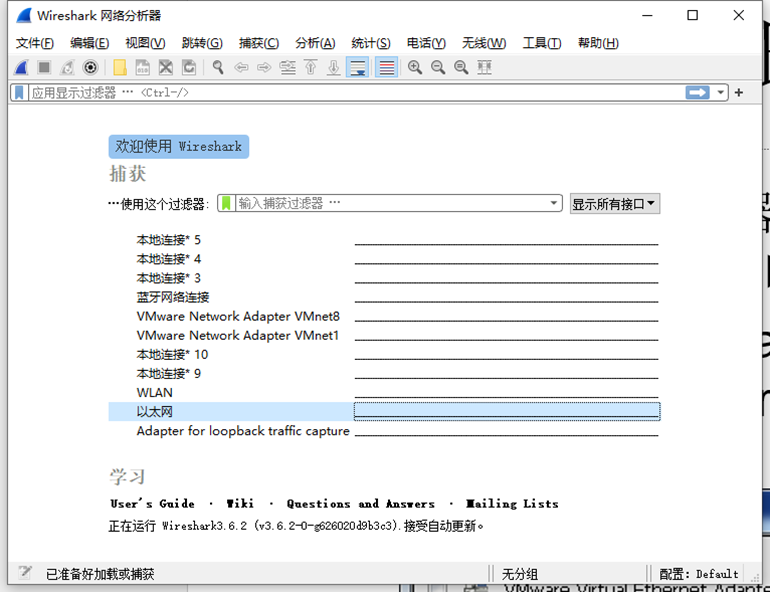This screenshot has width=770, height=592.
Task: Click the 无分组 status bar entry
Action: click(x=520, y=573)
